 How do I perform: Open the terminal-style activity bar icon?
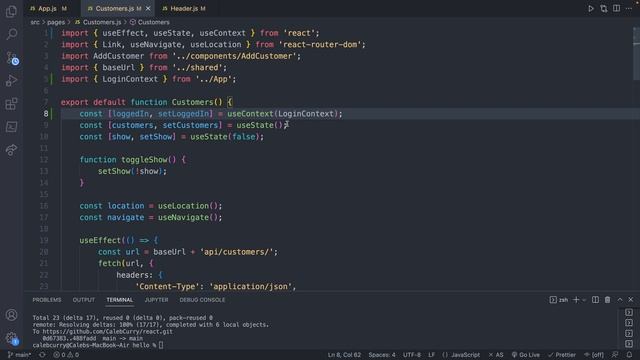11,127
